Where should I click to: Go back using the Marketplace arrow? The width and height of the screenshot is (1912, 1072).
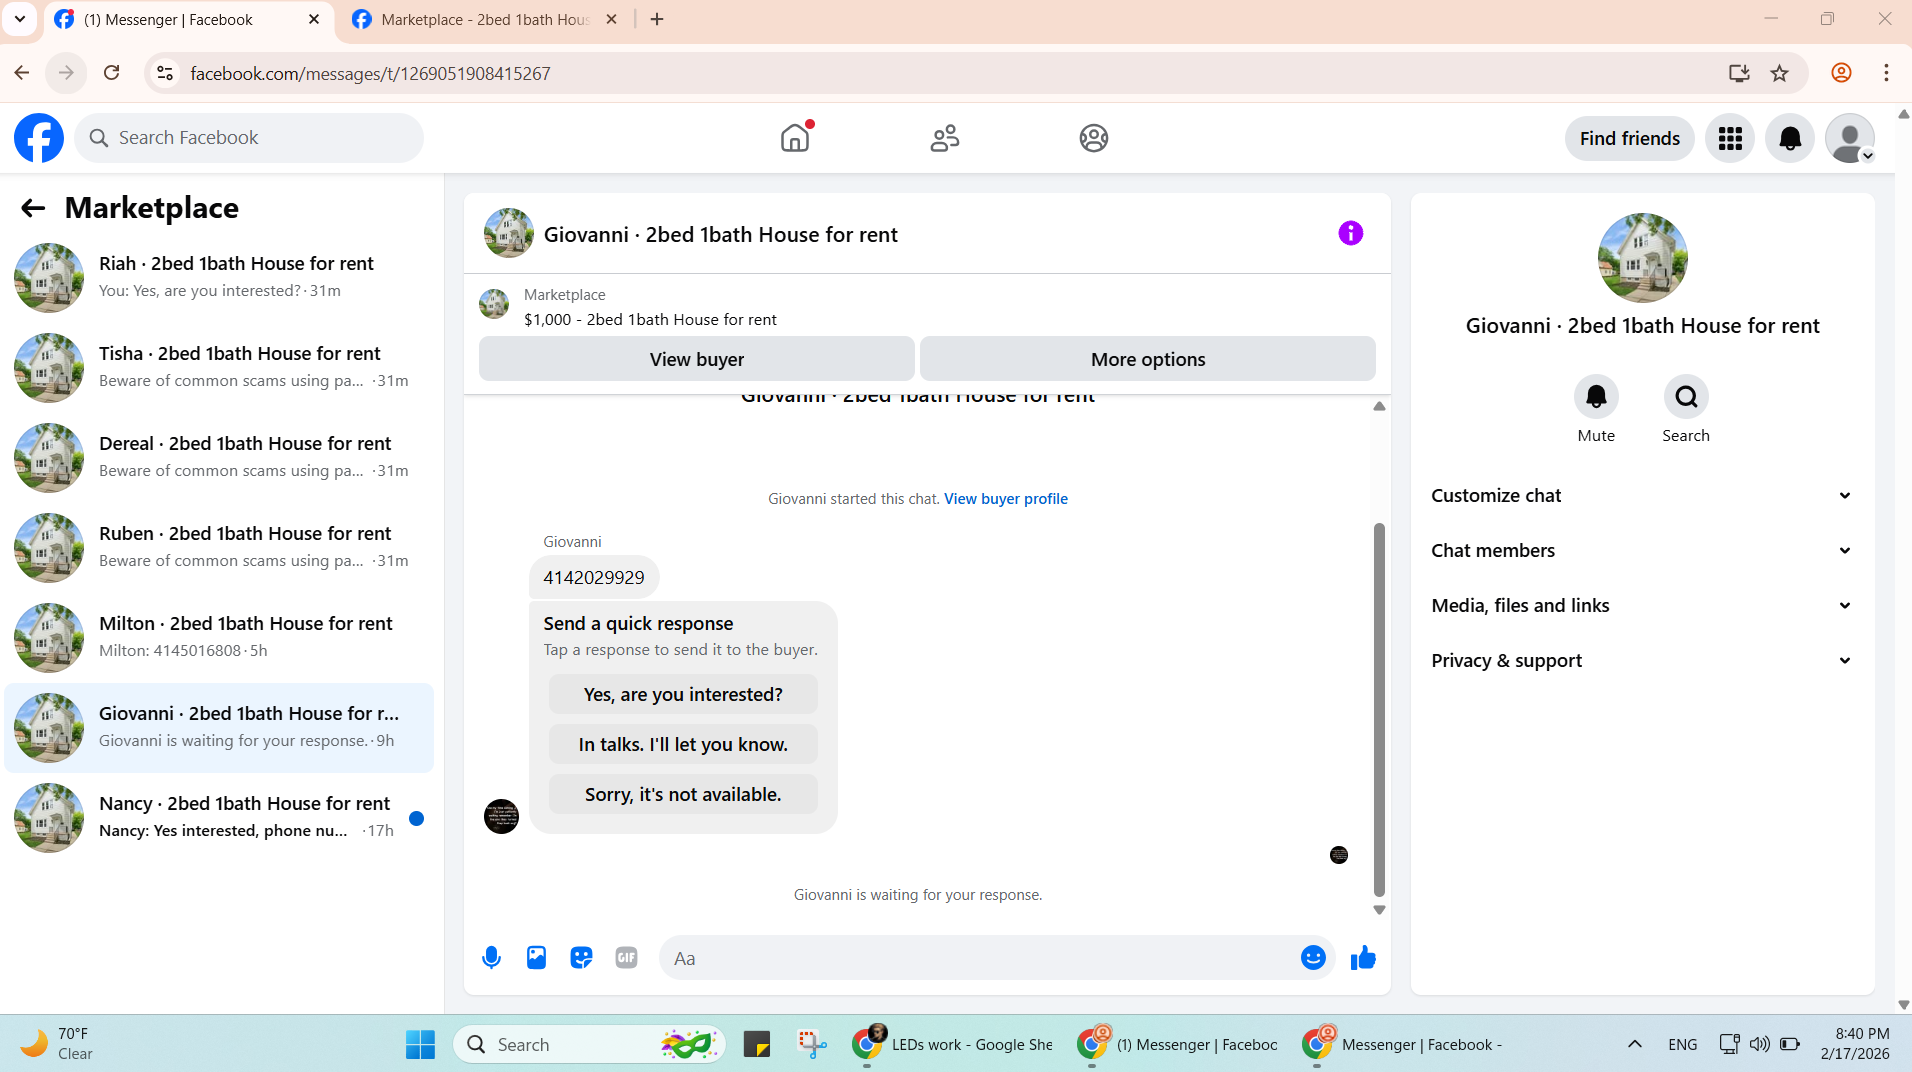pyautogui.click(x=33, y=208)
